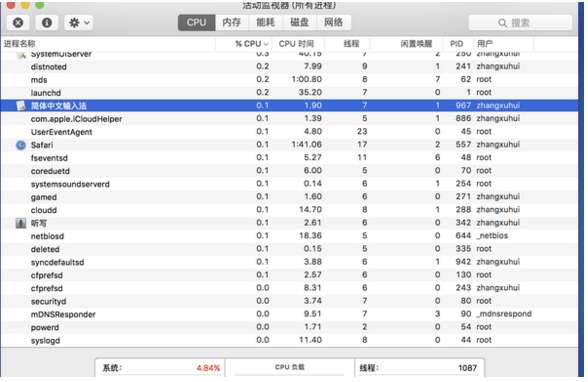Click the 搜索 search field
588x382 pixels.
[520, 23]
